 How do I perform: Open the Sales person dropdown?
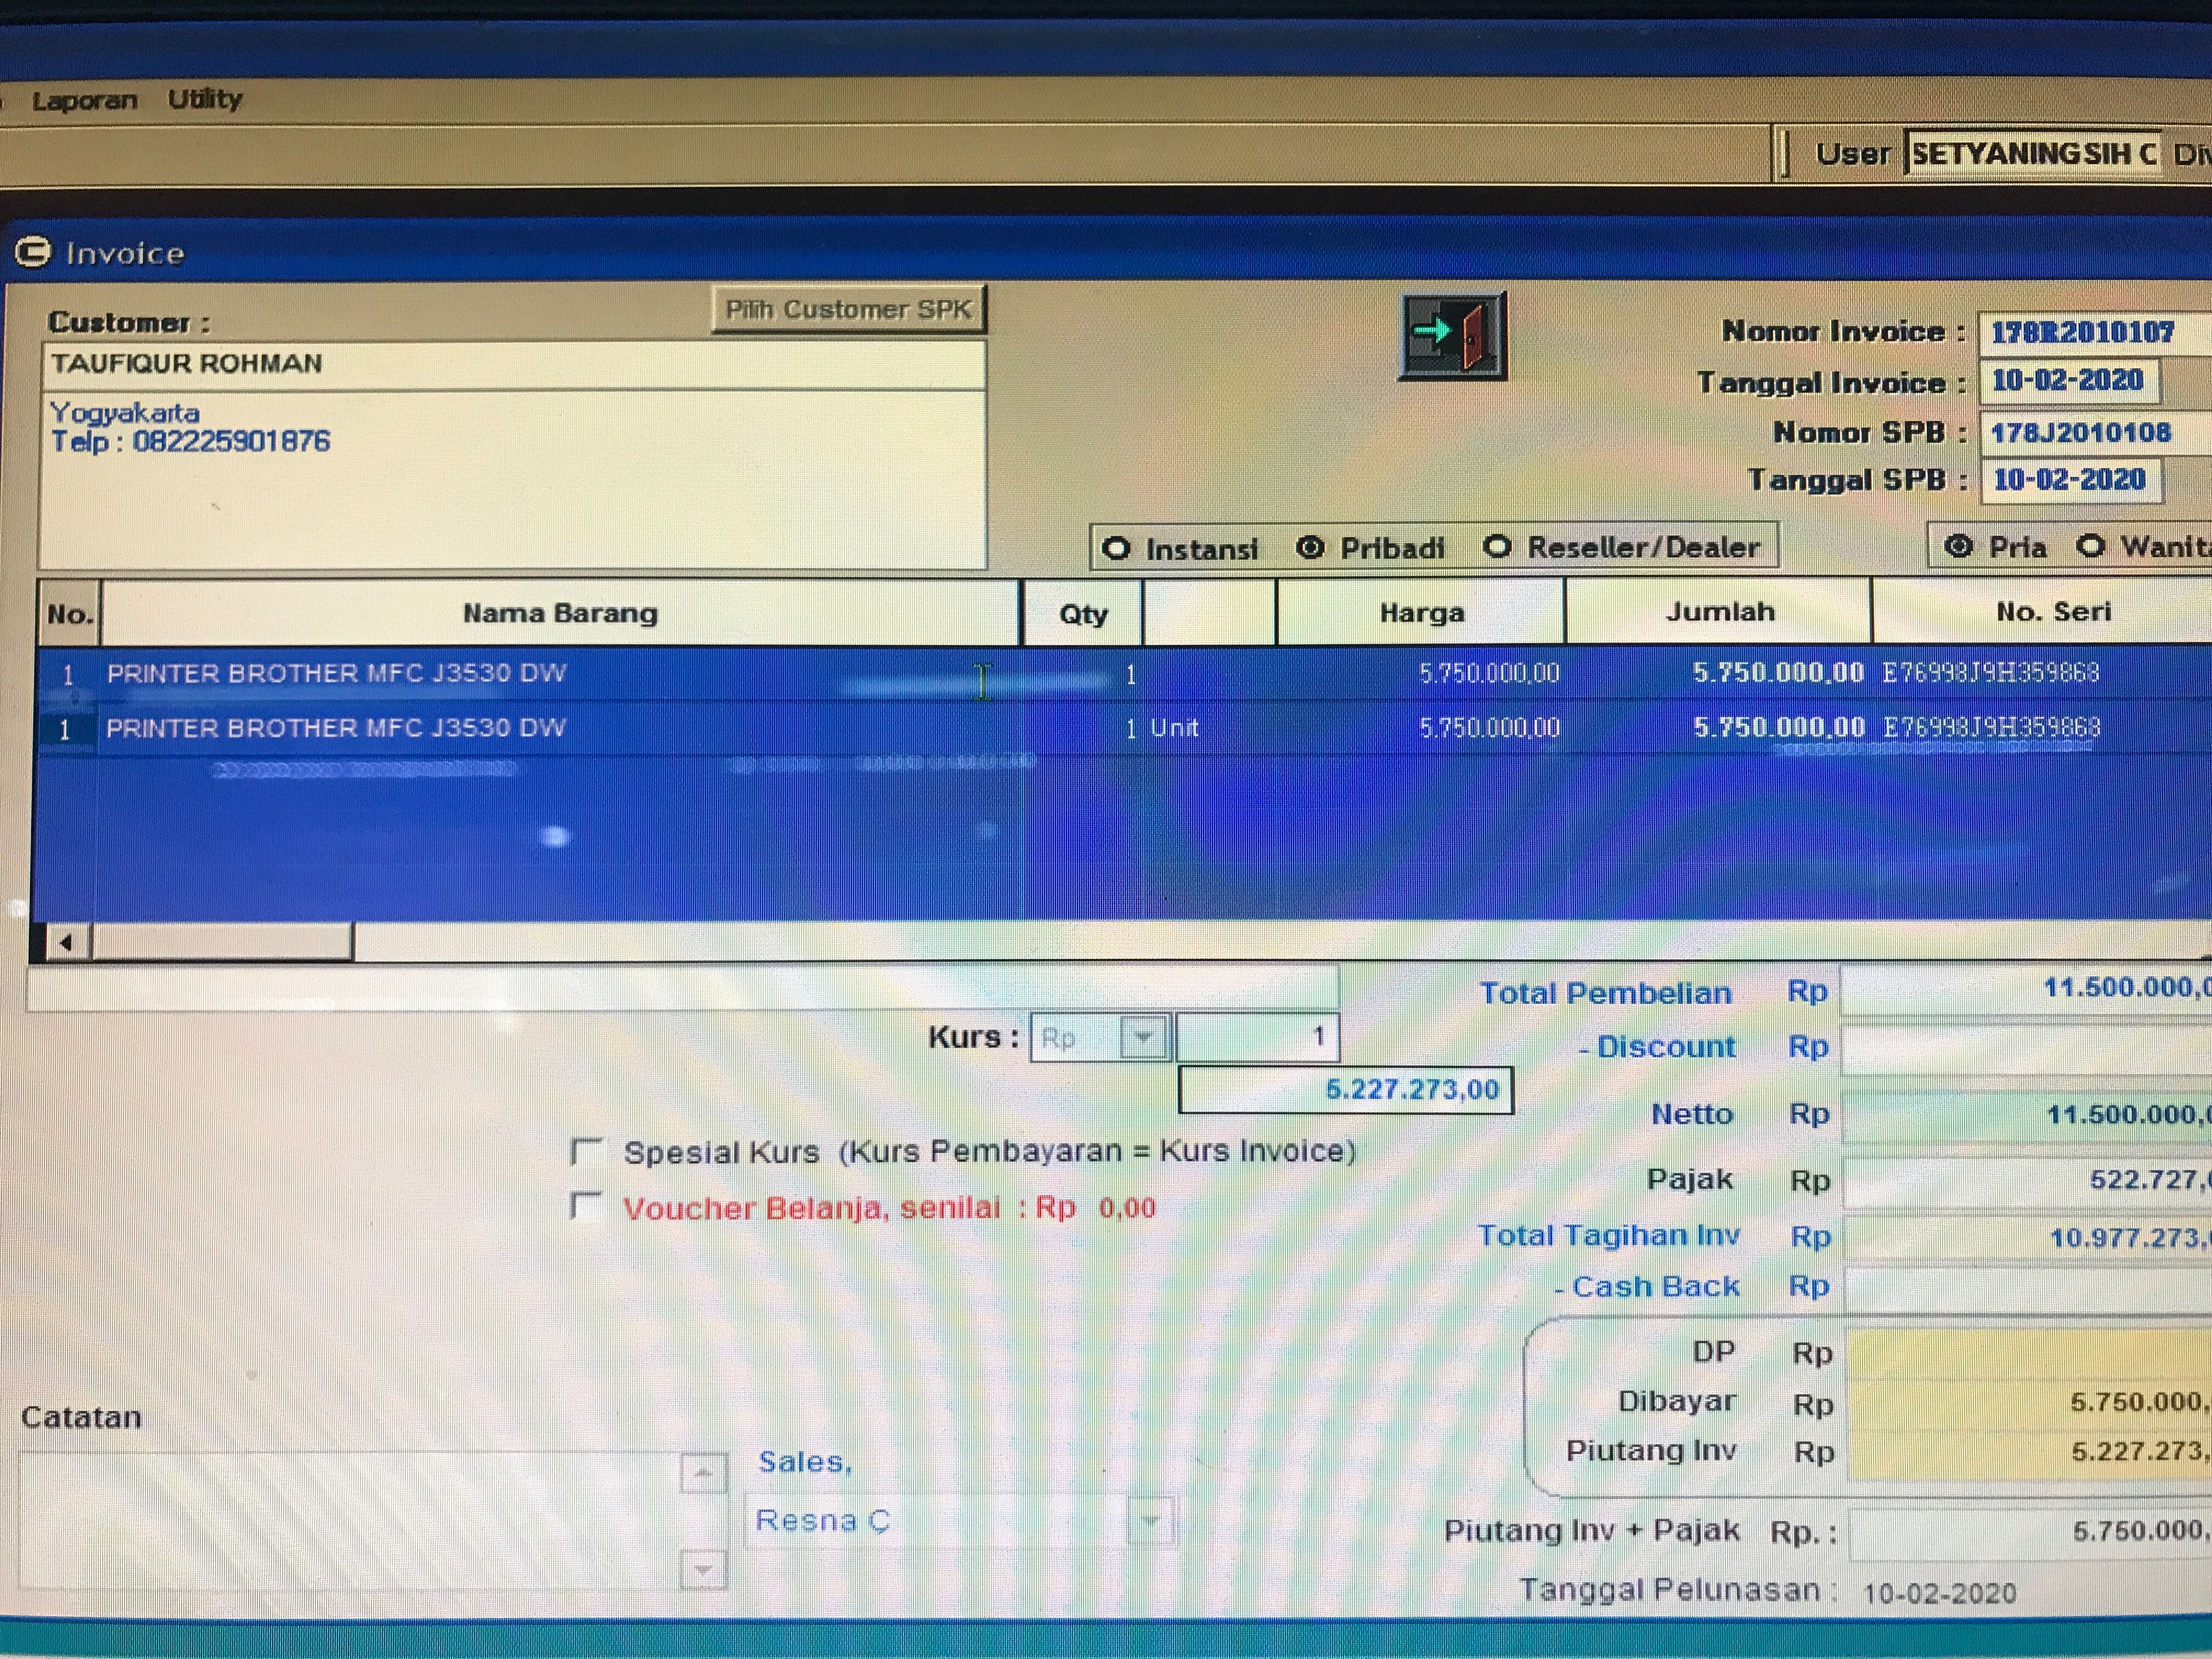tap(1150, 1521)
